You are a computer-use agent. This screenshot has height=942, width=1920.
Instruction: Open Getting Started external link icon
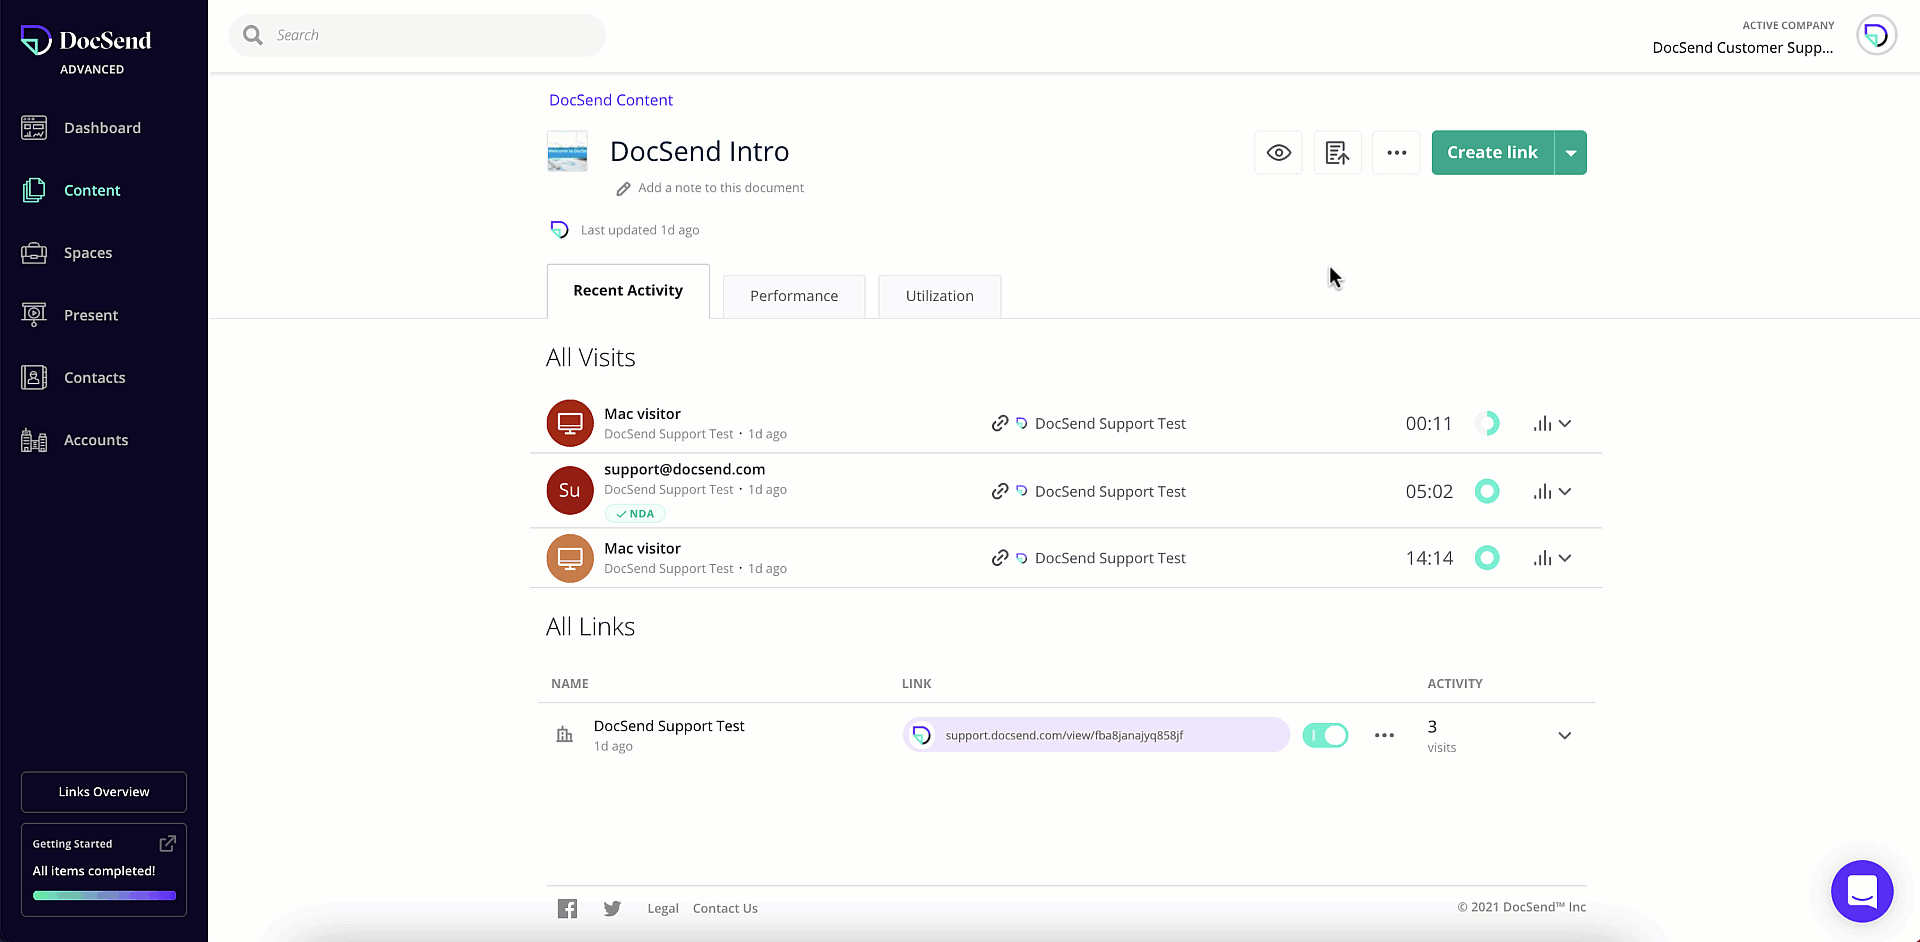click(168, 843)
